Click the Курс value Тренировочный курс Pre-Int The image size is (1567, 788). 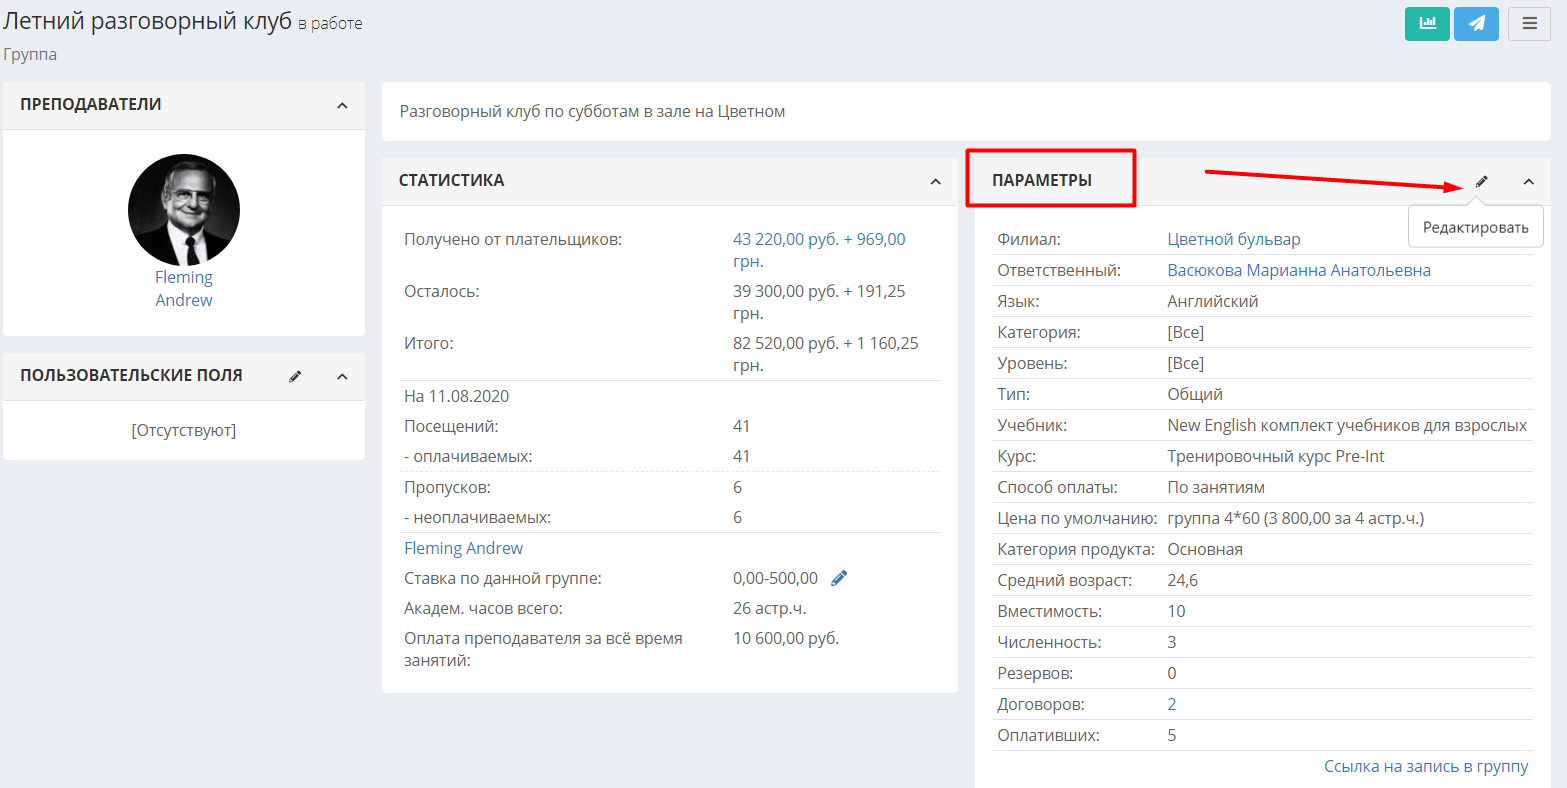tap(1276, 456)
